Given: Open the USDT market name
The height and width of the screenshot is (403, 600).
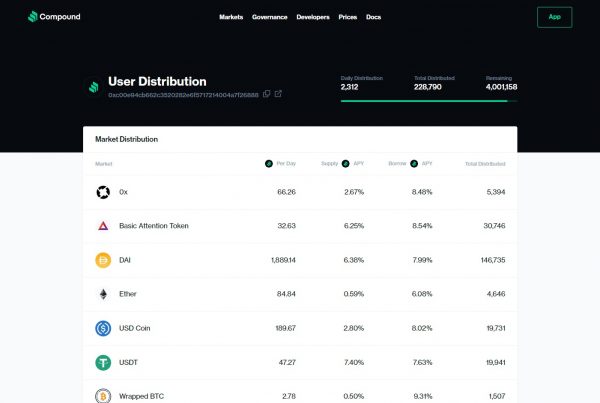Looking at the screenshot, I should coord(128,362).
